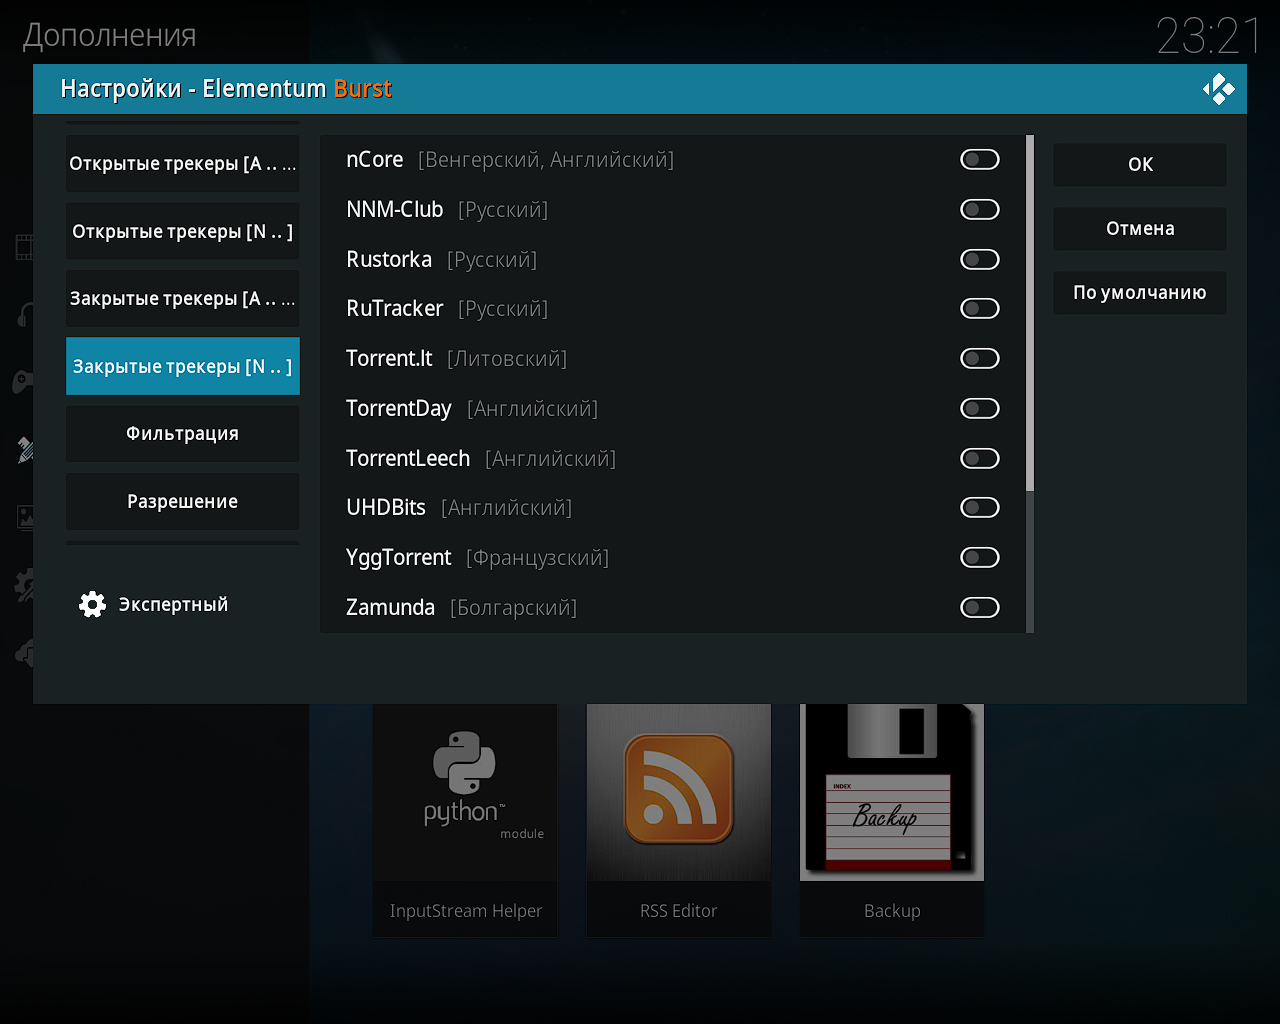Select the UHDBits label

[x=386, y=508]
